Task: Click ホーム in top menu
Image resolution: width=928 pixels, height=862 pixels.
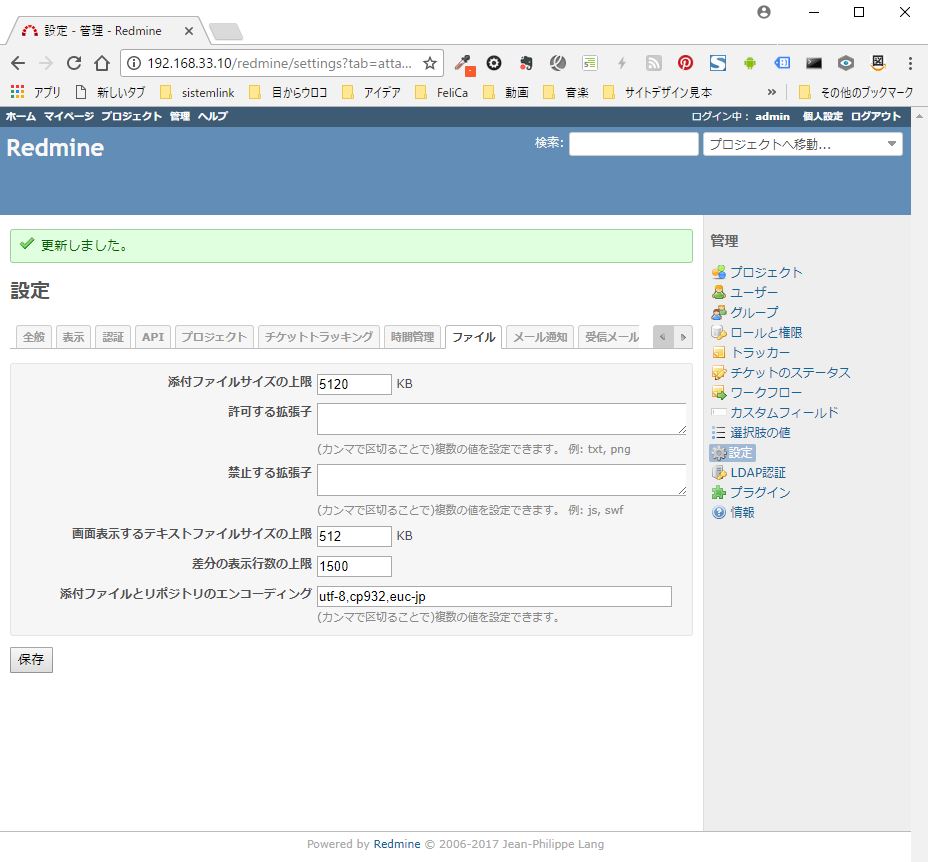Action: tap(21, 116)
